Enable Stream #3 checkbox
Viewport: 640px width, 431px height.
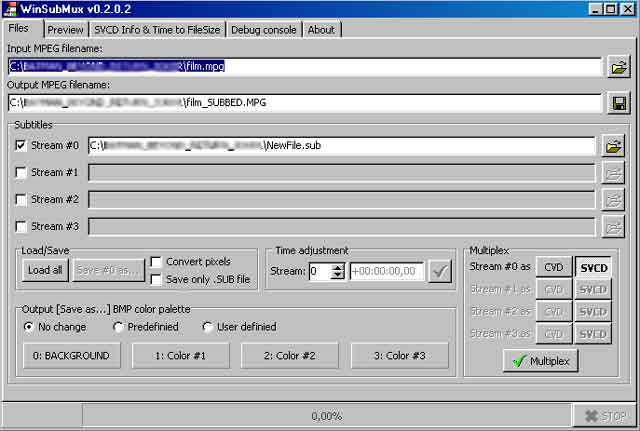[x=20, y=226]
